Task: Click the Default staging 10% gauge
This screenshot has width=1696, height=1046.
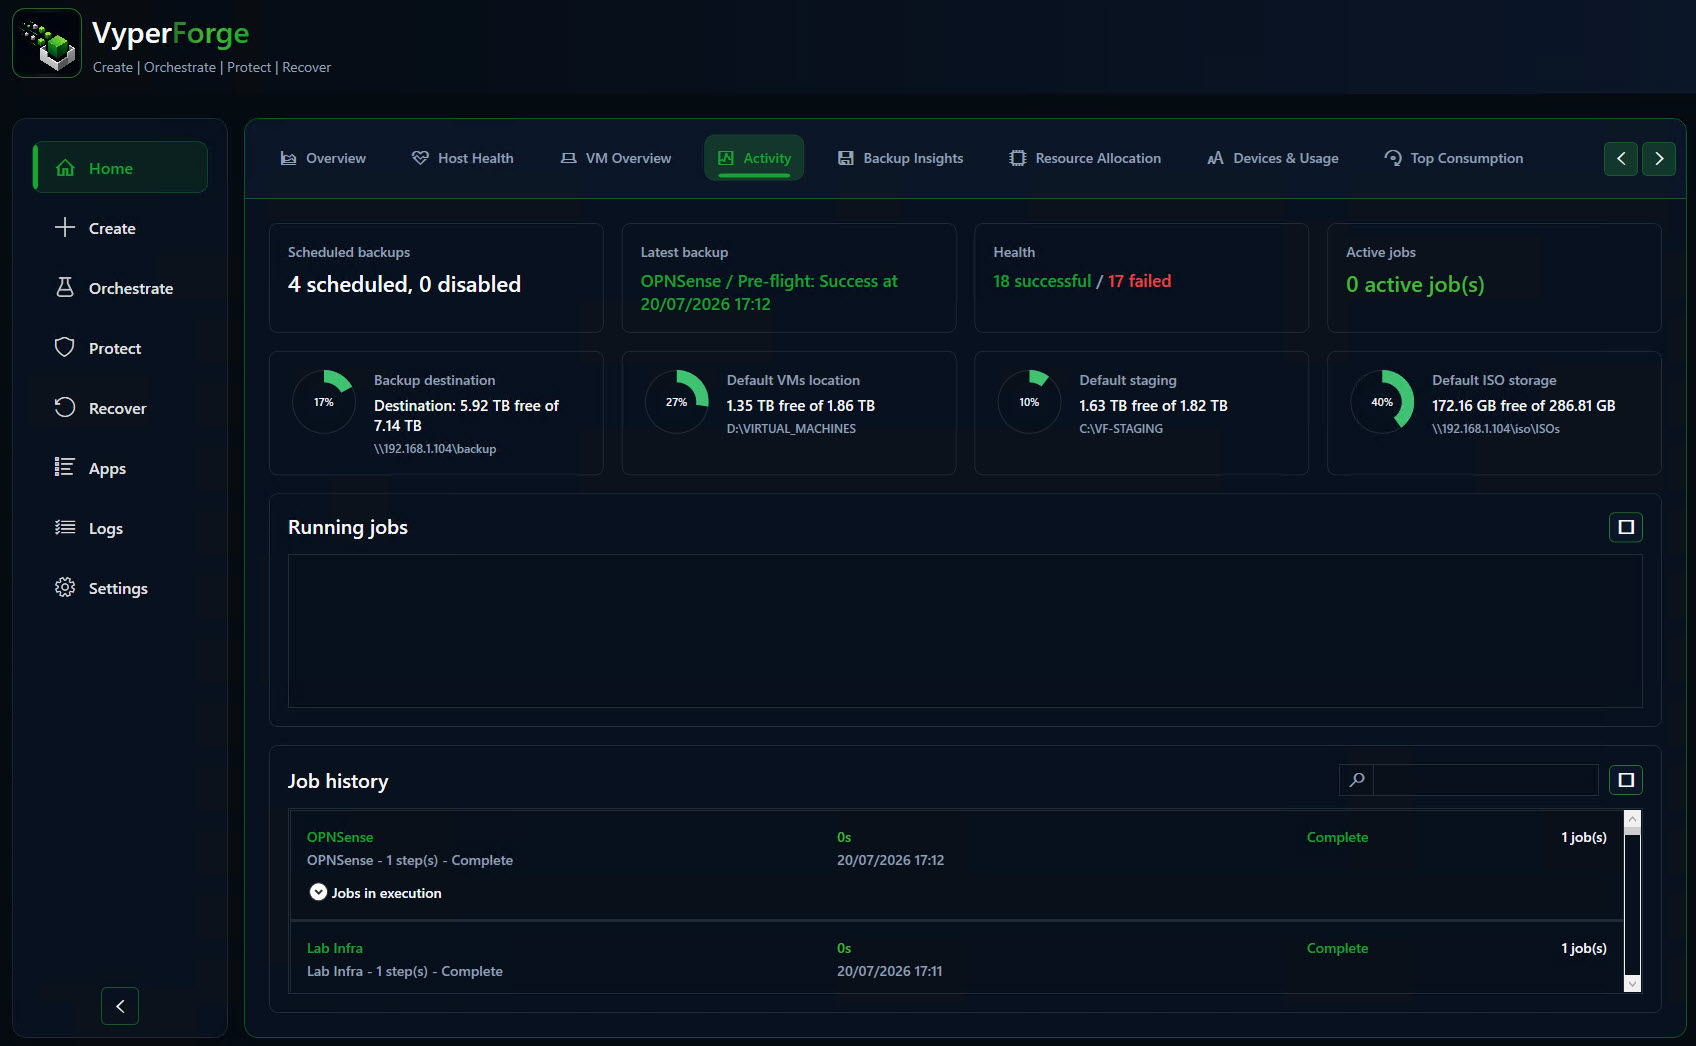Action: coord(1029,402)
